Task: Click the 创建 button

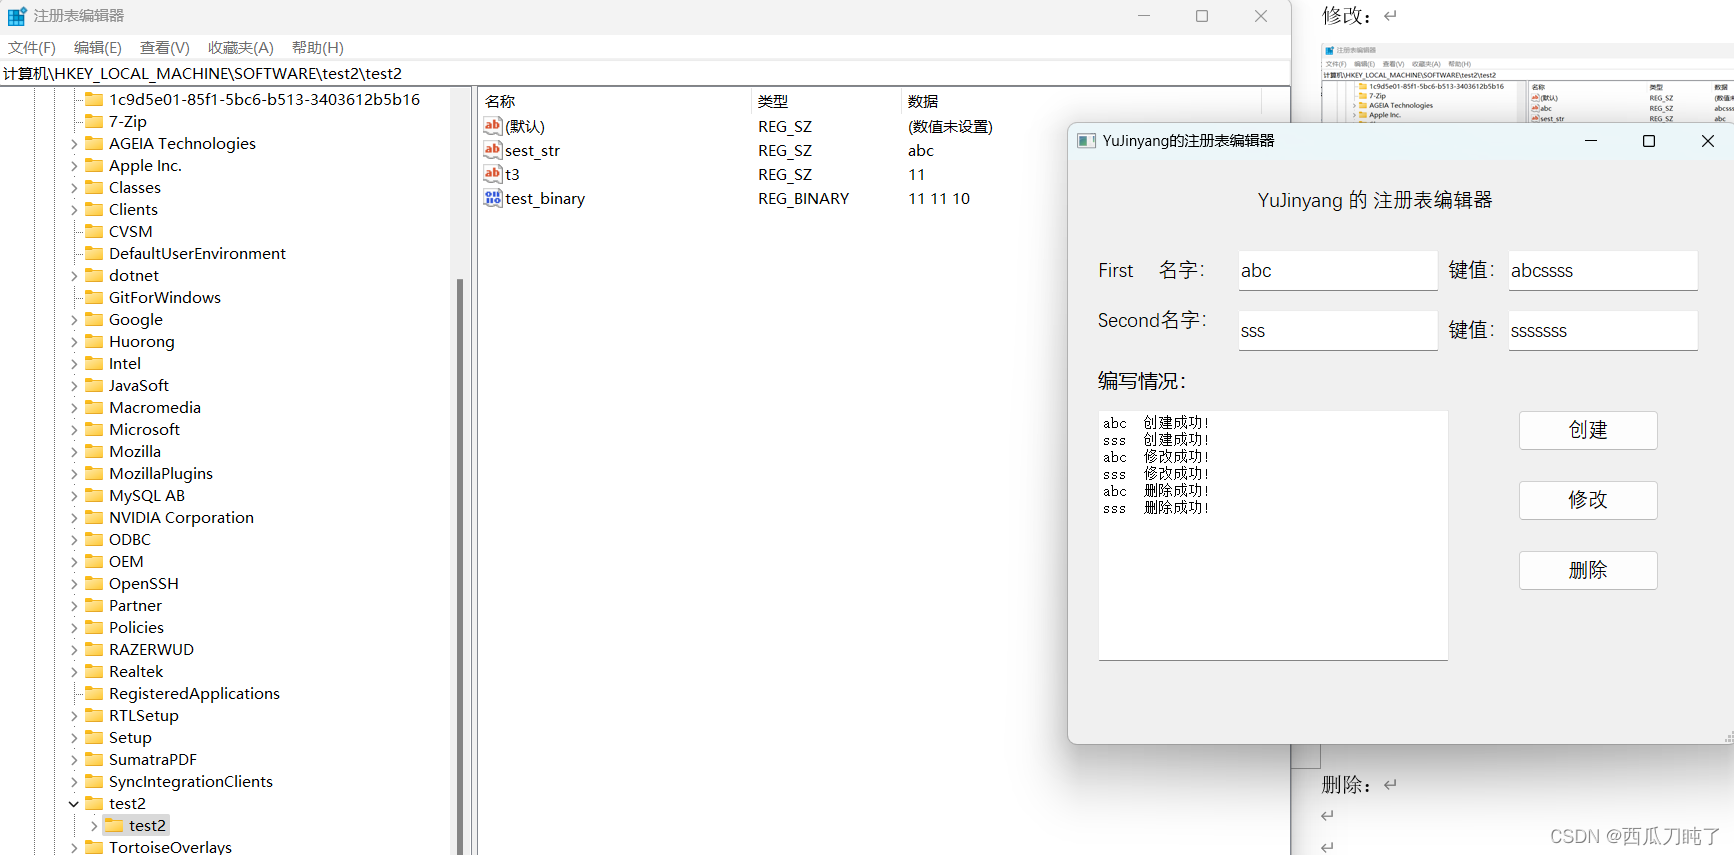Action: tap(1588, 430)
